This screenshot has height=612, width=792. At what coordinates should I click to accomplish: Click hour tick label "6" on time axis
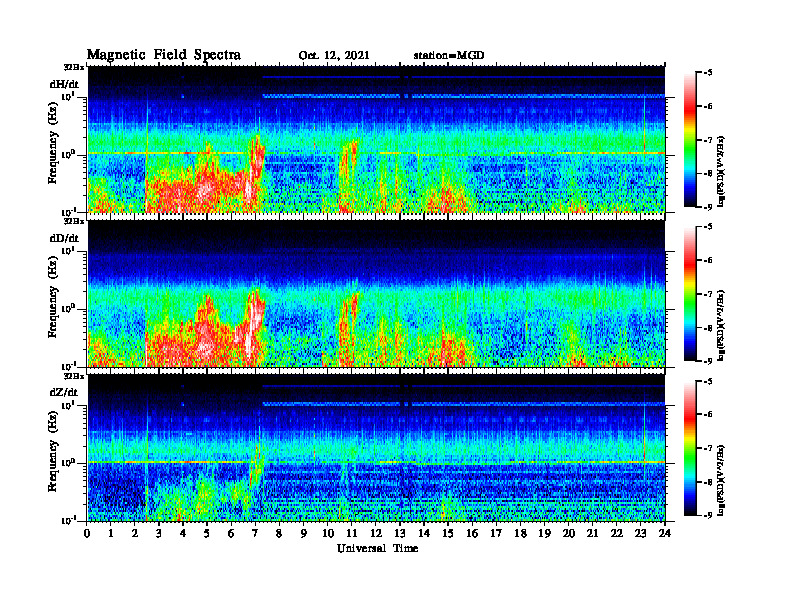point(231,534)
